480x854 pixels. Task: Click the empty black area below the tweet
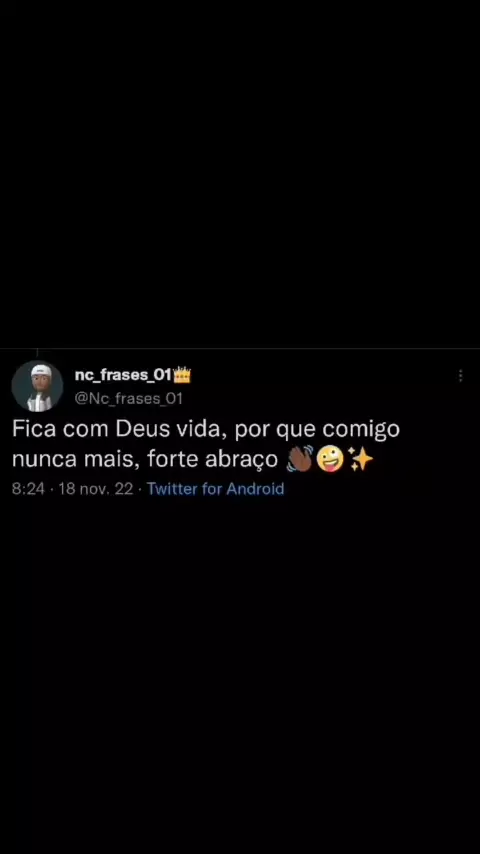click(x=240, y=675)
